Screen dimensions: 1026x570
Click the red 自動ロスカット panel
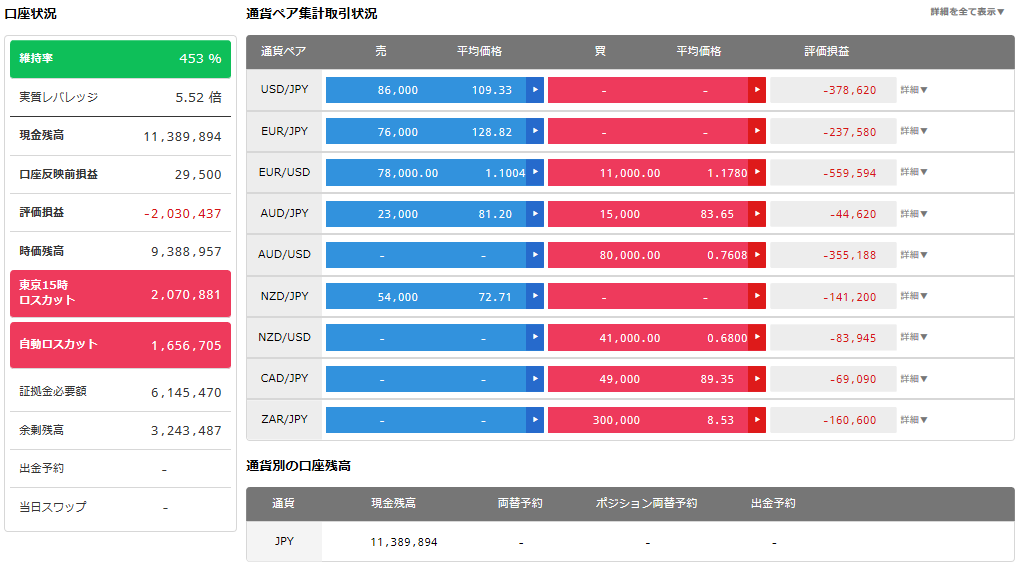coord(120,345)
